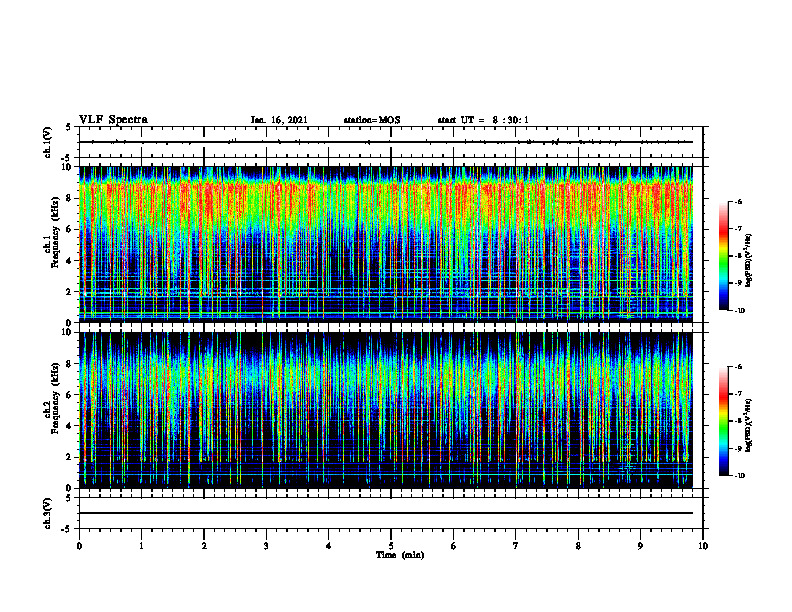Viewport: 792px width, 612px height.
Task: Click time axis tick label "4"
Action: click(x=329, y=546)
